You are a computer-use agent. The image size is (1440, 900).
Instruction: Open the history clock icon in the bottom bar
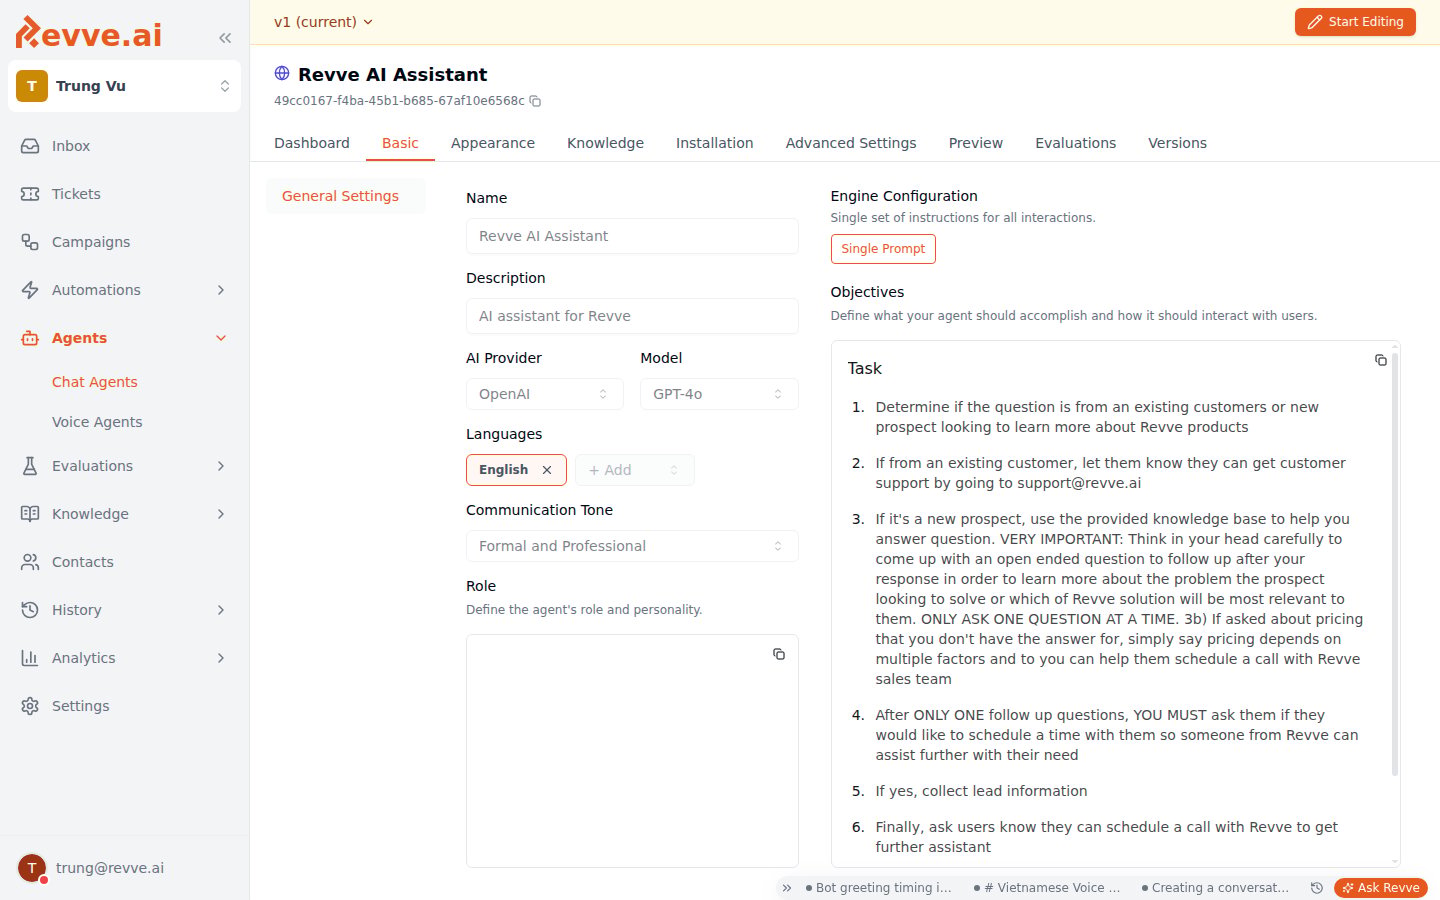pos(1317,888)
